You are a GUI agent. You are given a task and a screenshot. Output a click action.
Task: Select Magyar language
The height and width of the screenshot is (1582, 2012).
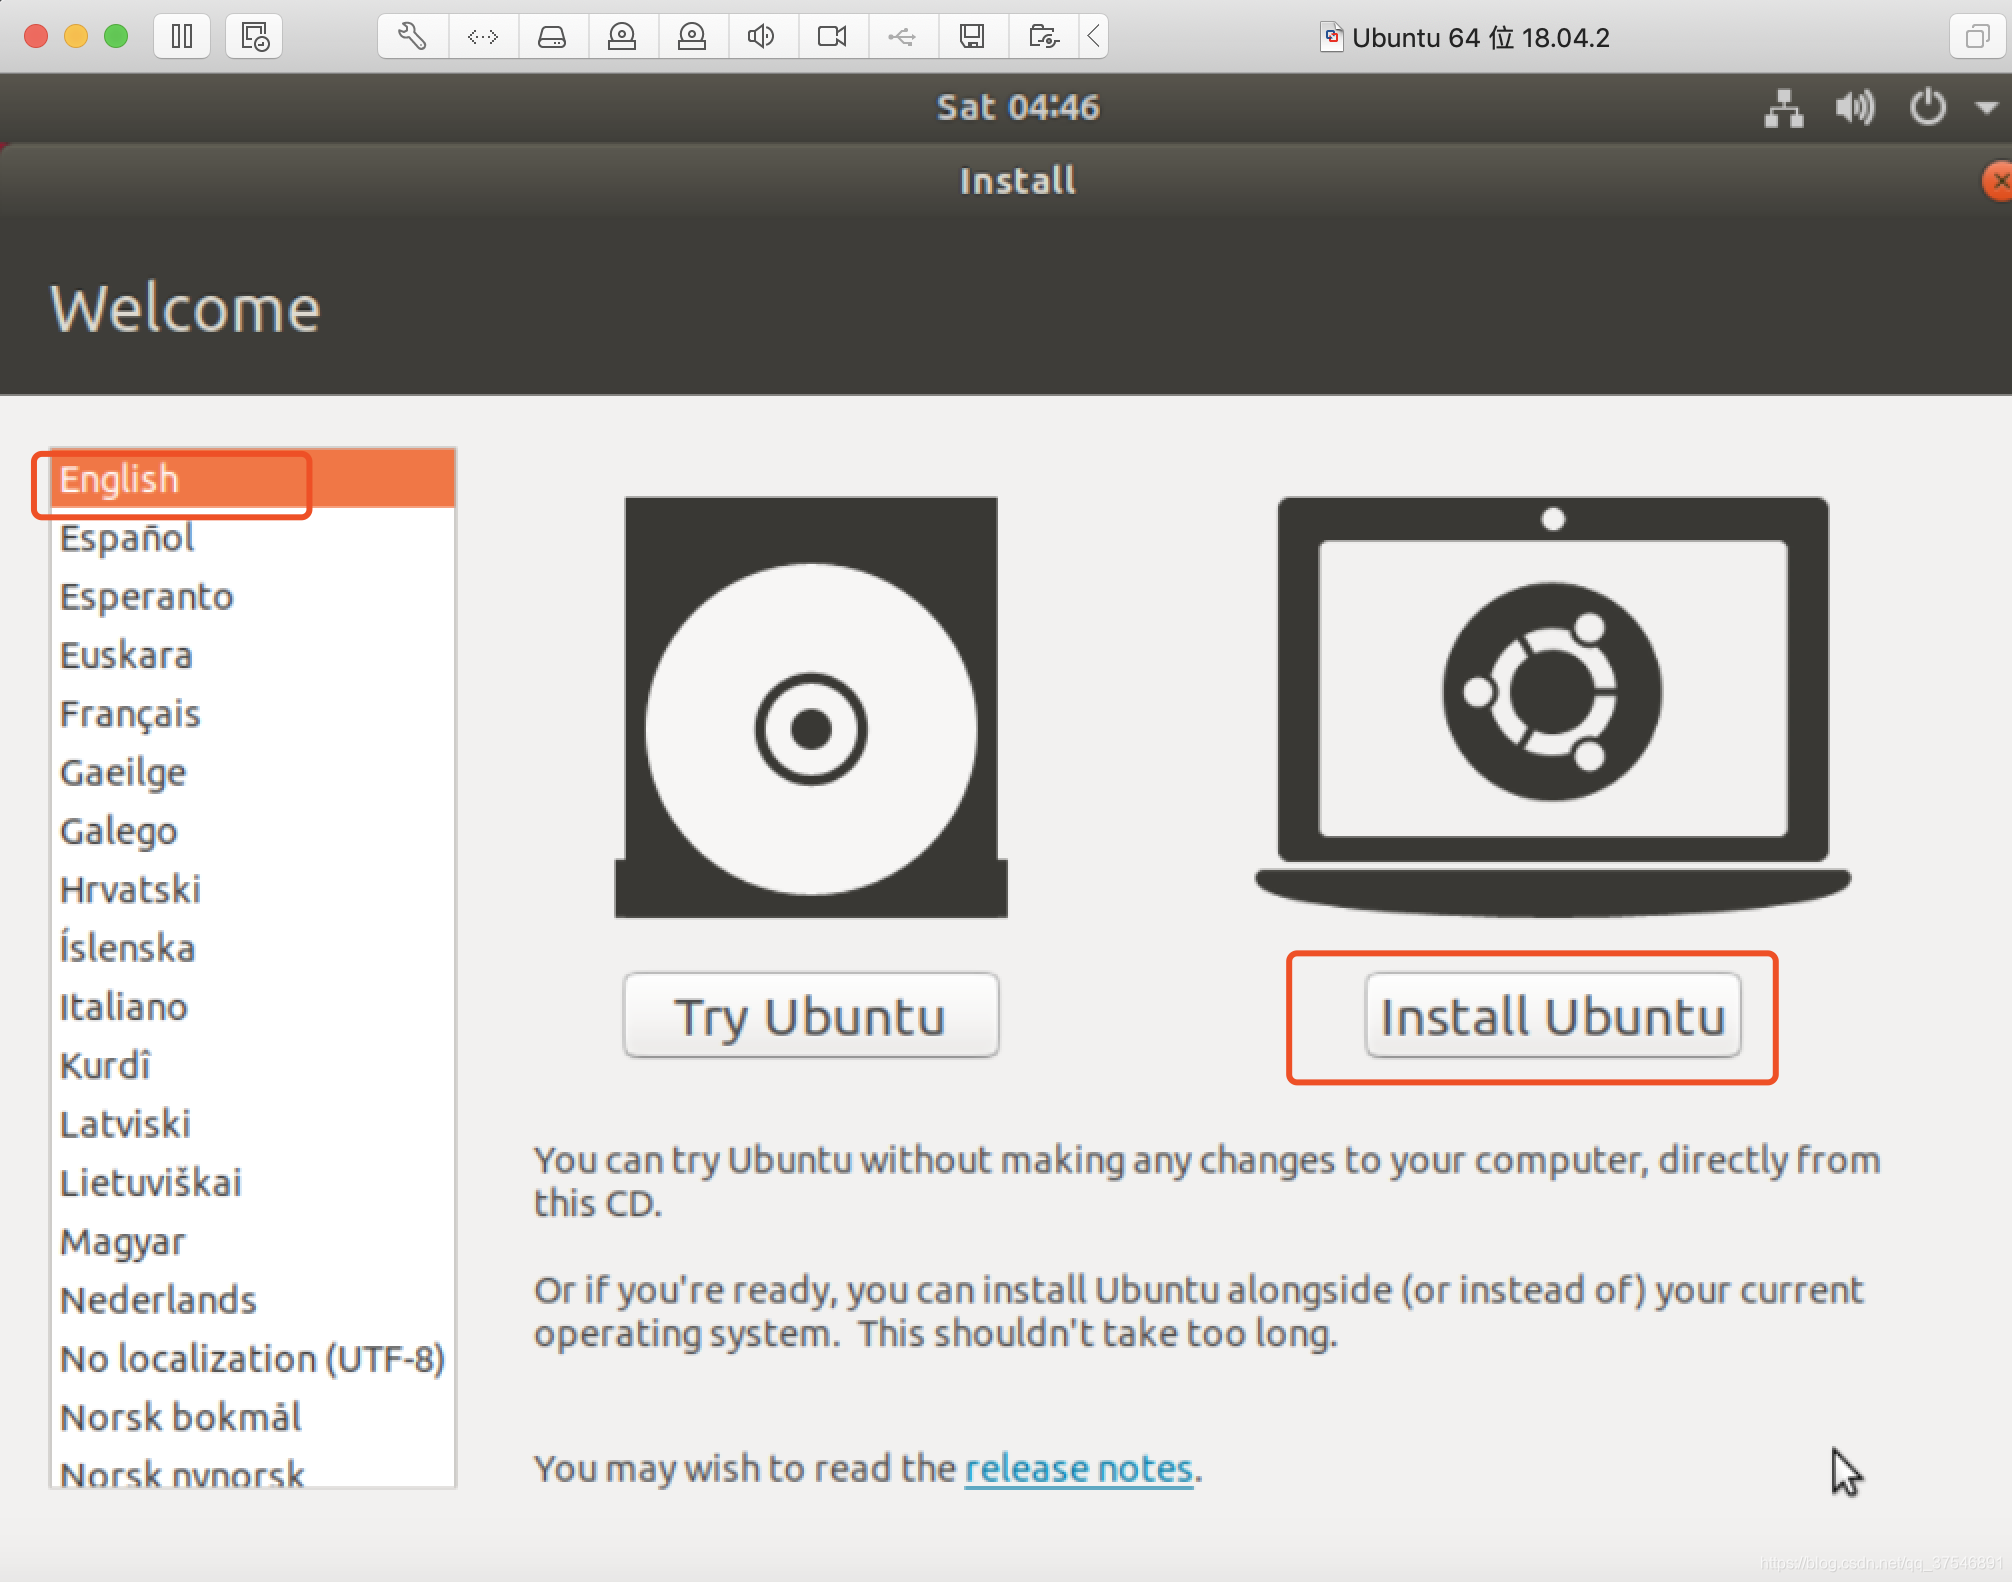tap(253, 1241)
